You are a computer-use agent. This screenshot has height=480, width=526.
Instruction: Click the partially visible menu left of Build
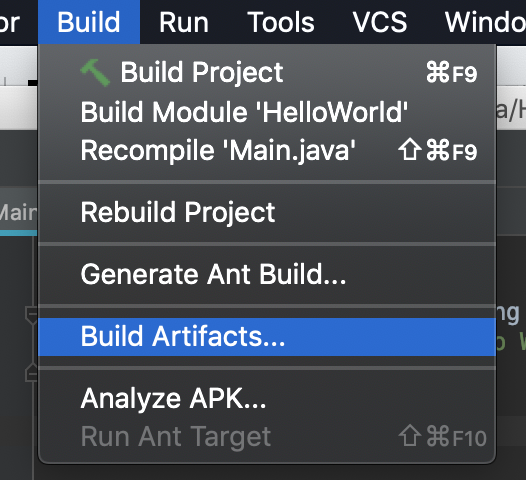(10, 22)
